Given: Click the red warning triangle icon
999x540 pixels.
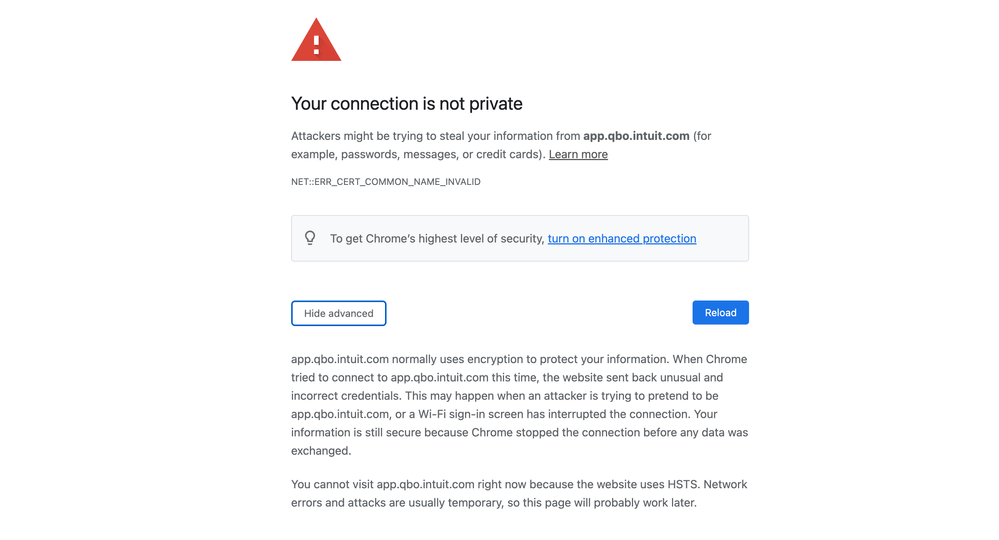Looking at the screenshot, I should [x=316, y=41].
